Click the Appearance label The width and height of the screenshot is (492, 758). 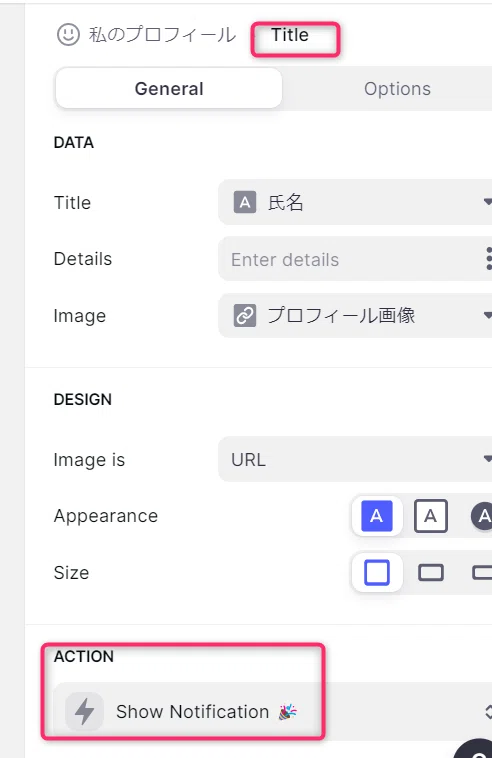tap(106, 516)
